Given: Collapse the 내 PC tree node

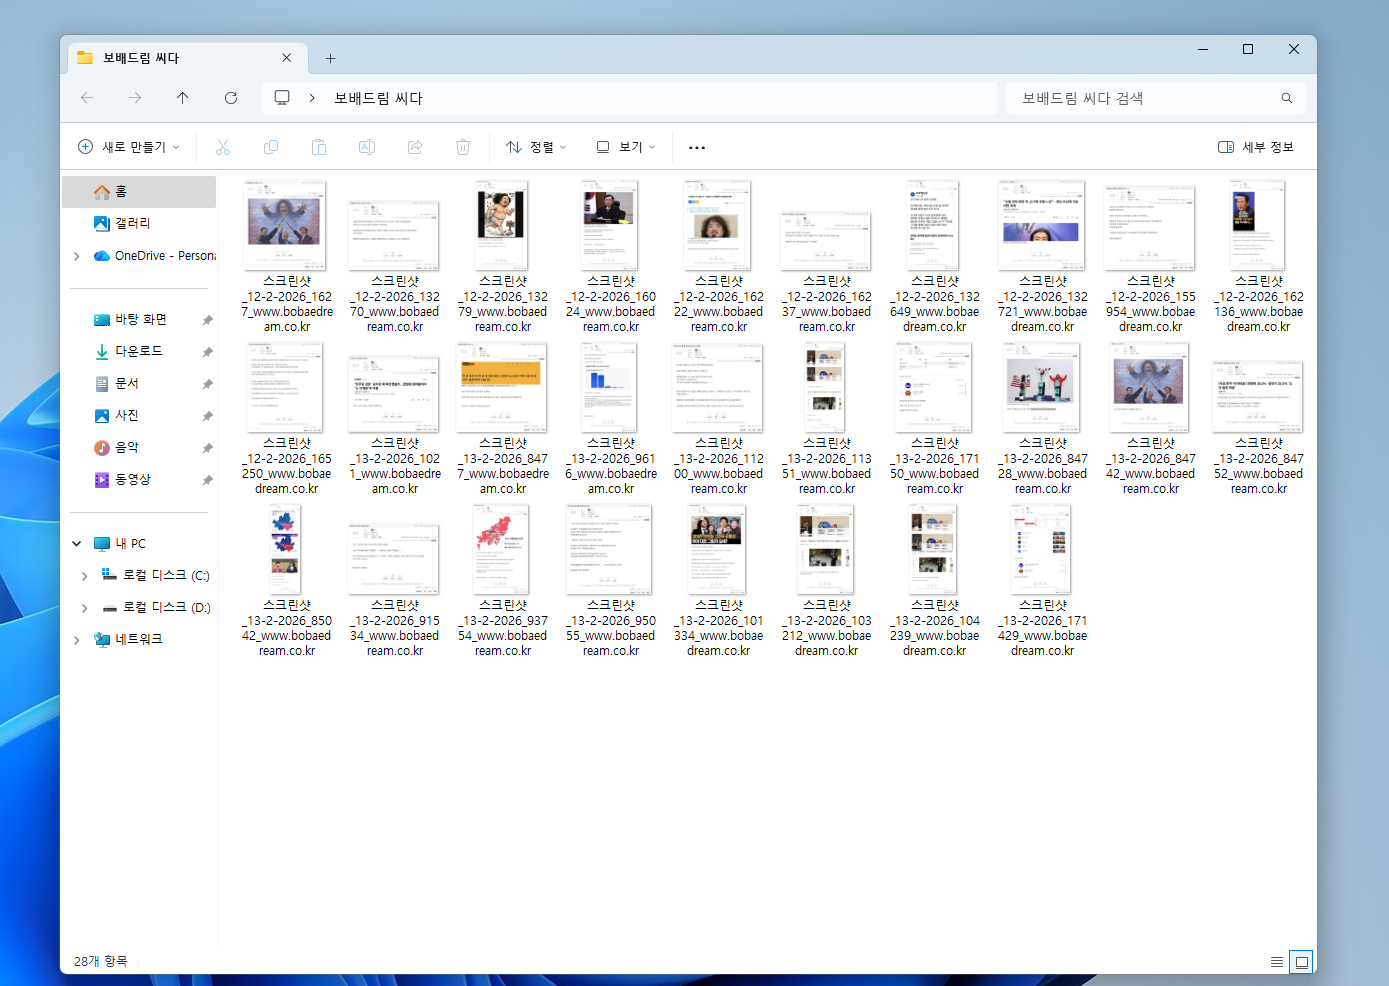Looking at the screenshot, I should 77,544.
